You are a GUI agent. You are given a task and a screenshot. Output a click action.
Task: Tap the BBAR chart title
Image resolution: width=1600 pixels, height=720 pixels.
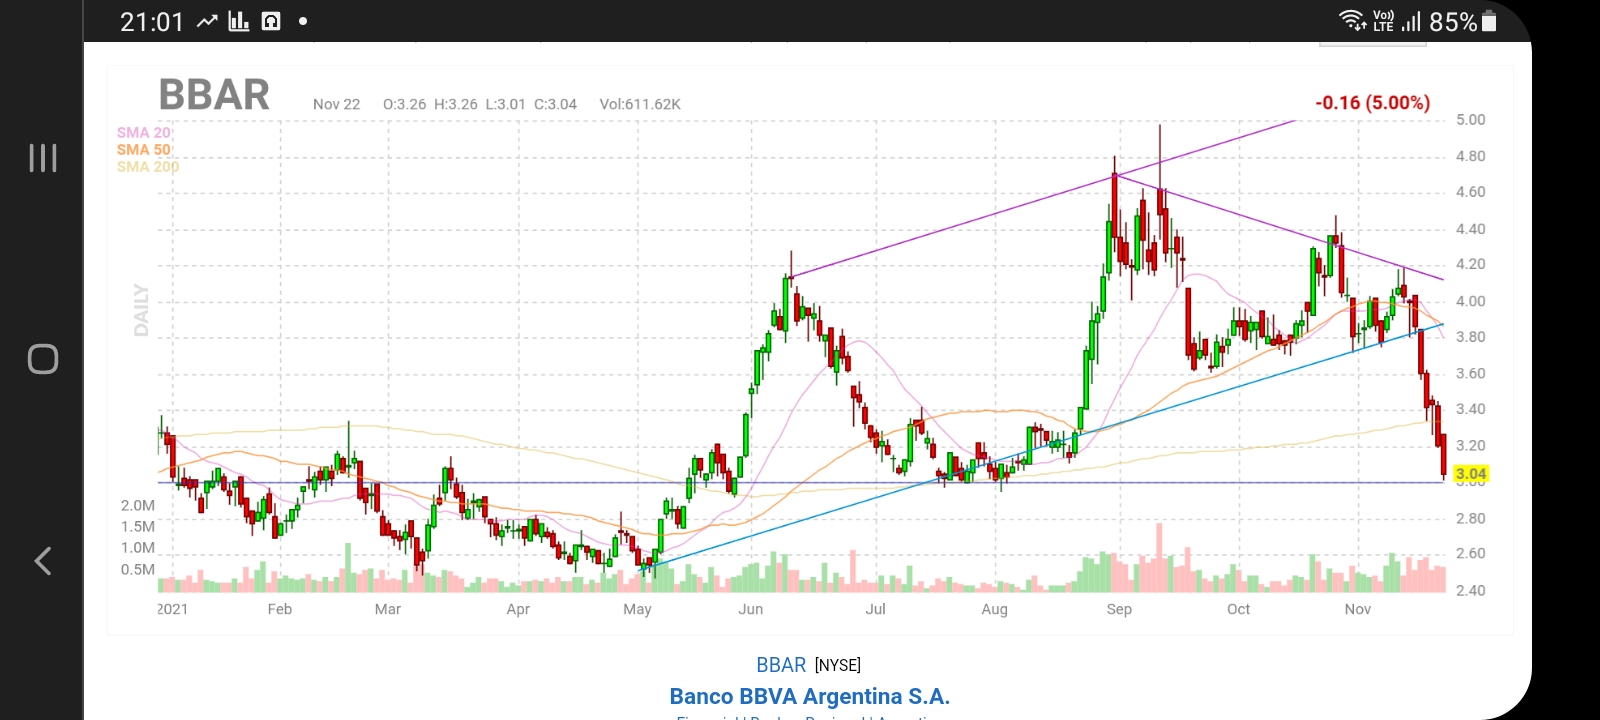214,95
